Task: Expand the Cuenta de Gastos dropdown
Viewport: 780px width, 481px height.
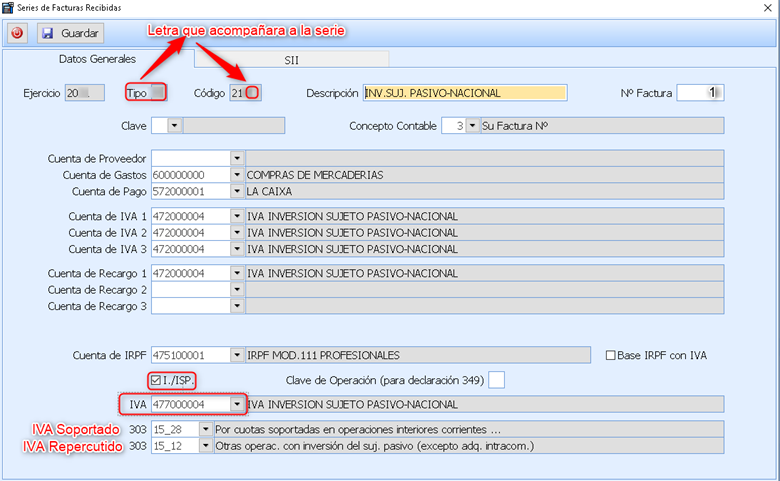Action: [237, 174]
